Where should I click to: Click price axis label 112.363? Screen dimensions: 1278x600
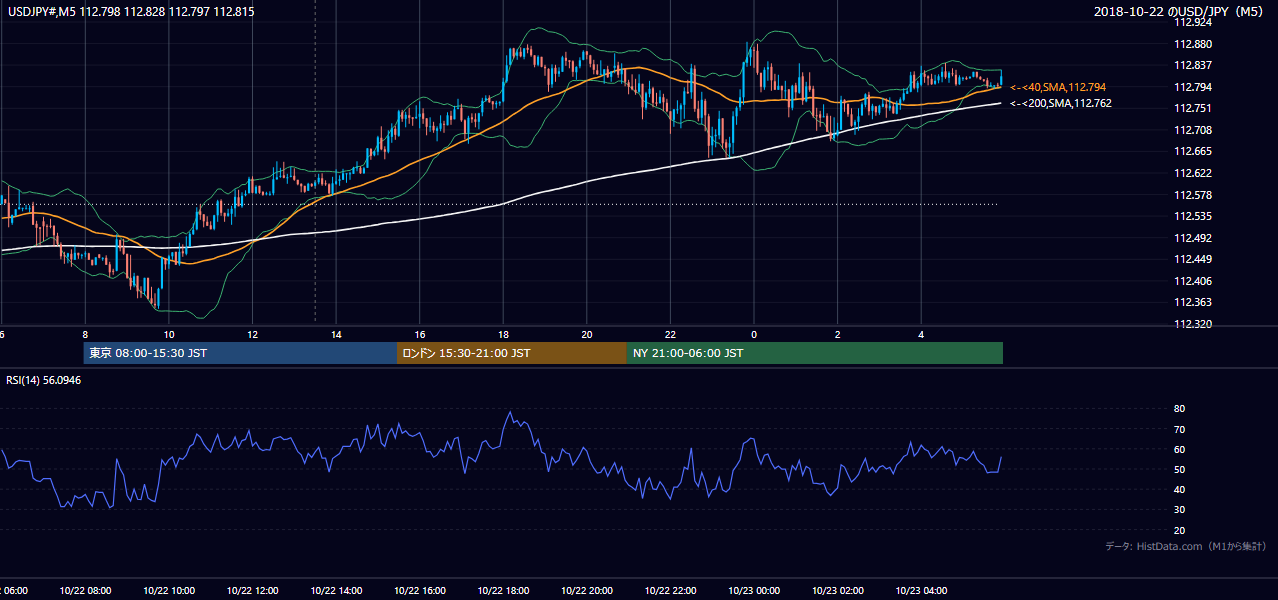(1193, 302)
